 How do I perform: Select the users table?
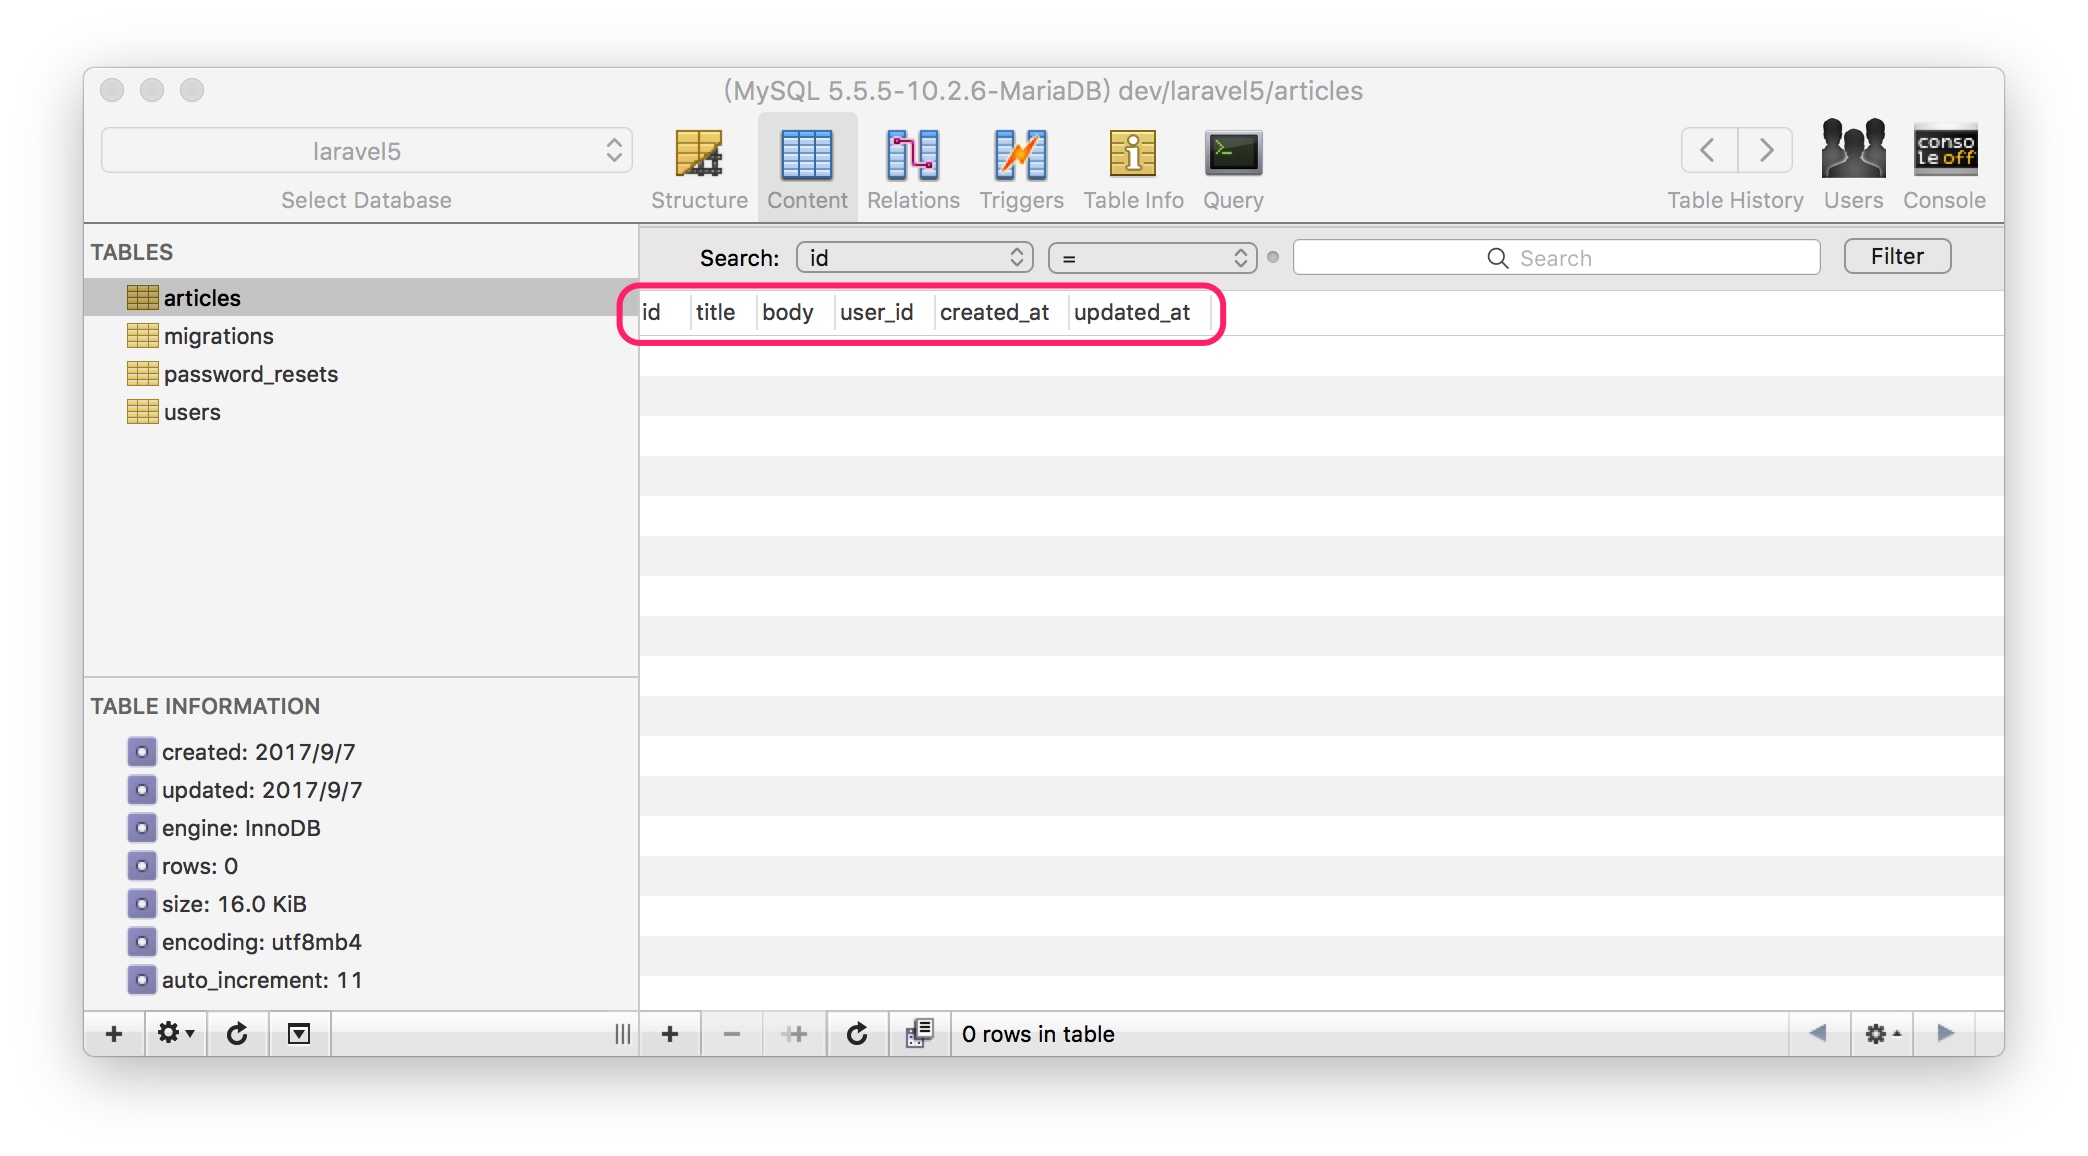point(361,411)
